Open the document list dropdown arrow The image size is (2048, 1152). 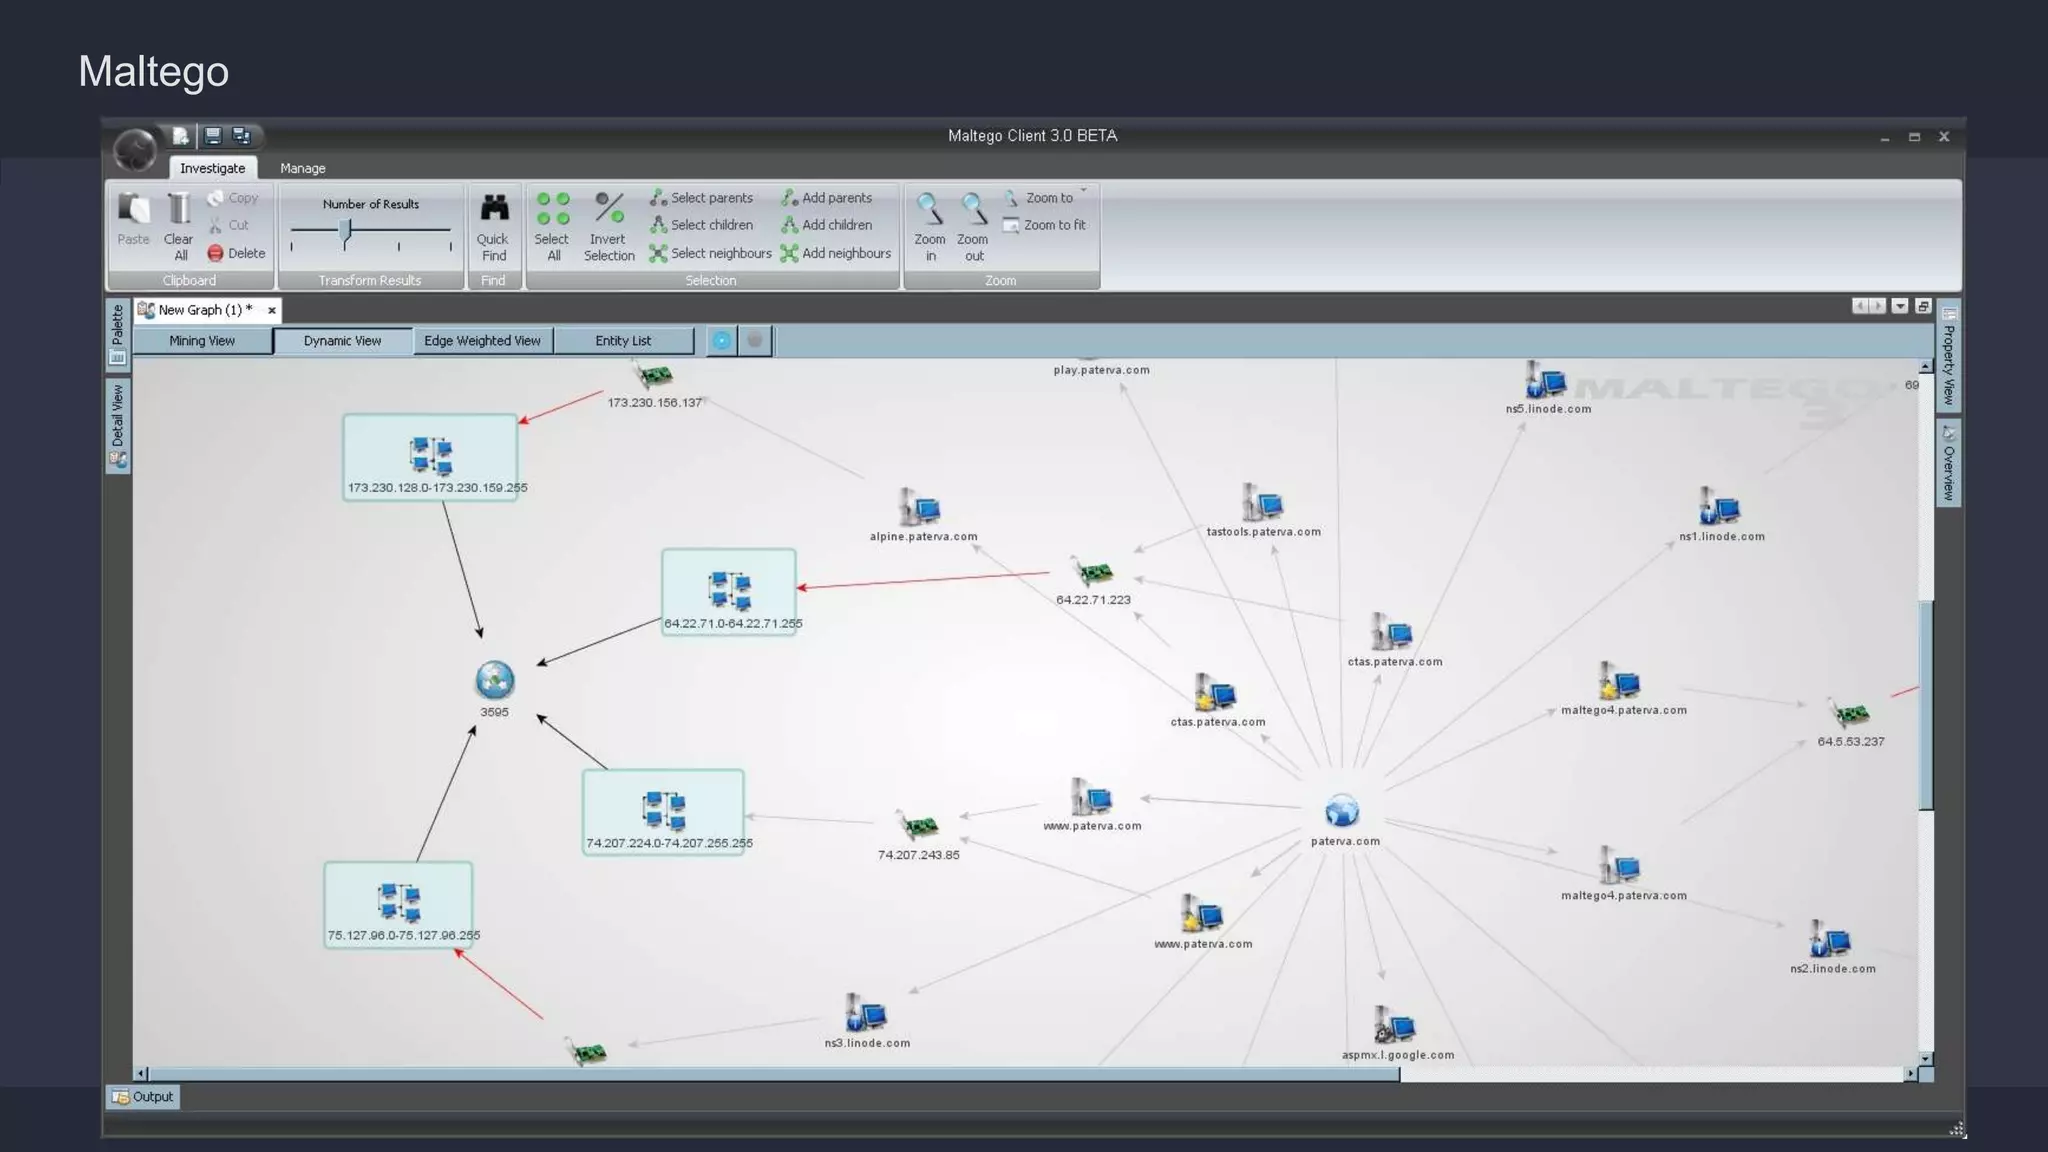tap(1900, 307)
